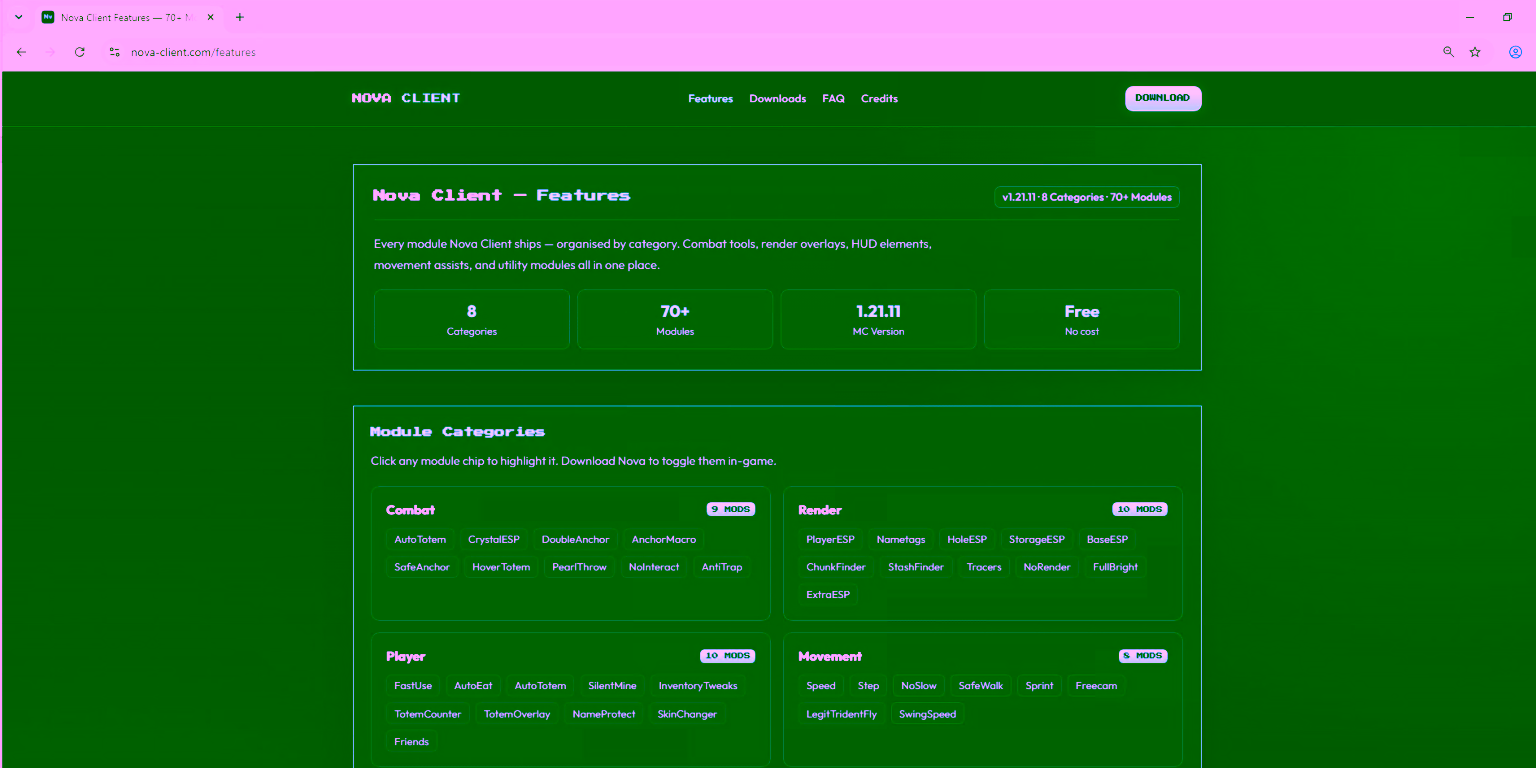The image size is (1536, 768).
Task: Select the BaseESP chip
Action: click(x=1107, y=540)
